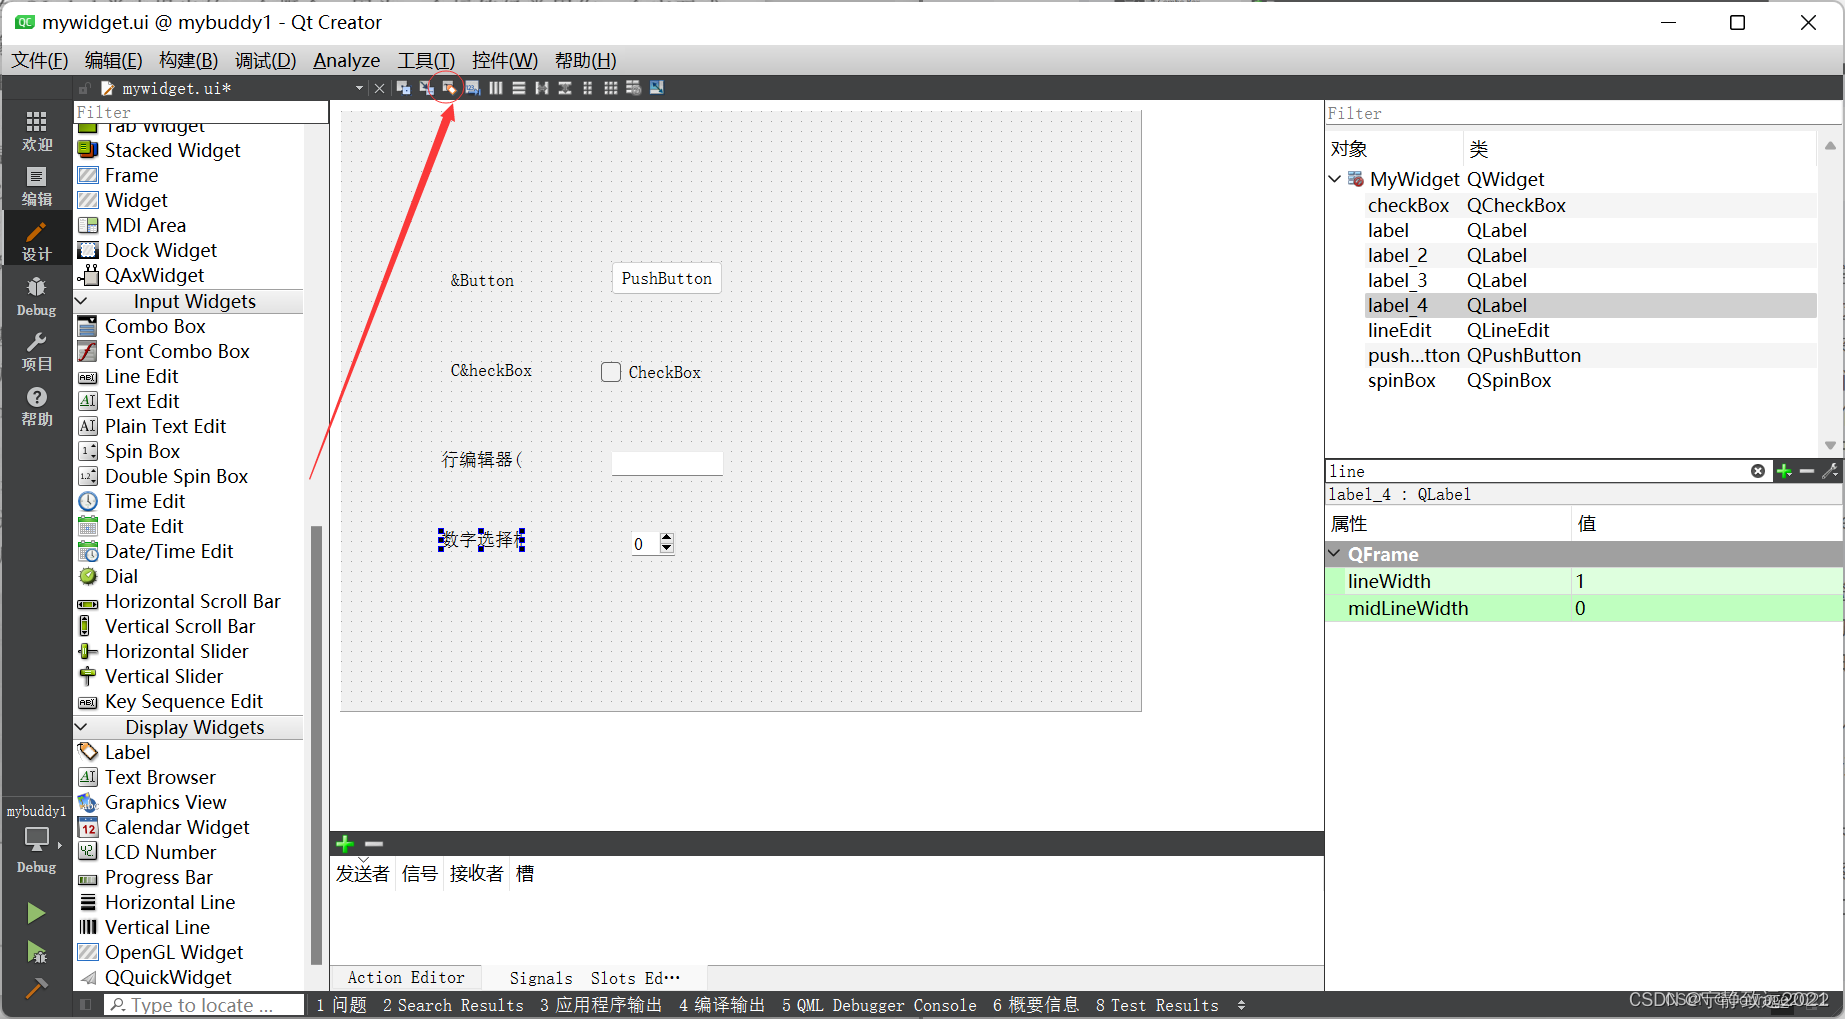Switch to Edit Signals/Slots mode
This screenshot has width=1845, height=1019.
426,88
